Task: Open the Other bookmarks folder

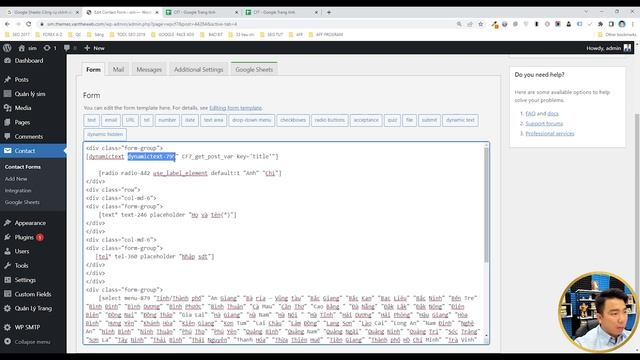Action: [x=617, y=35]
